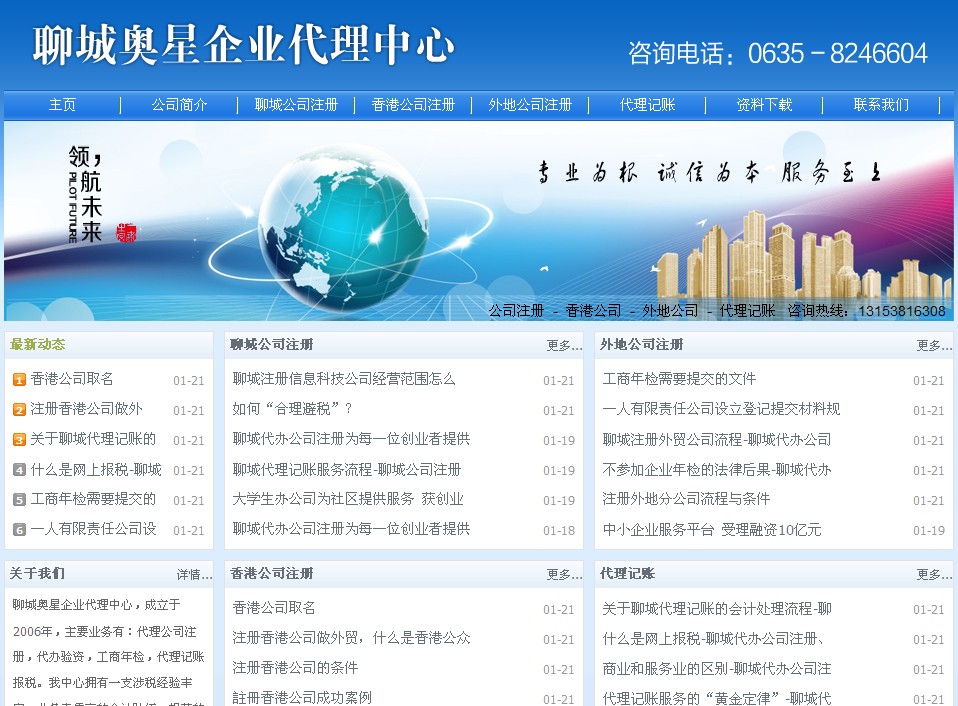This screenshot has width=958, height=706.
Task: Open 更多... in the 聊城公司注册 section
Action: [563, 344]
